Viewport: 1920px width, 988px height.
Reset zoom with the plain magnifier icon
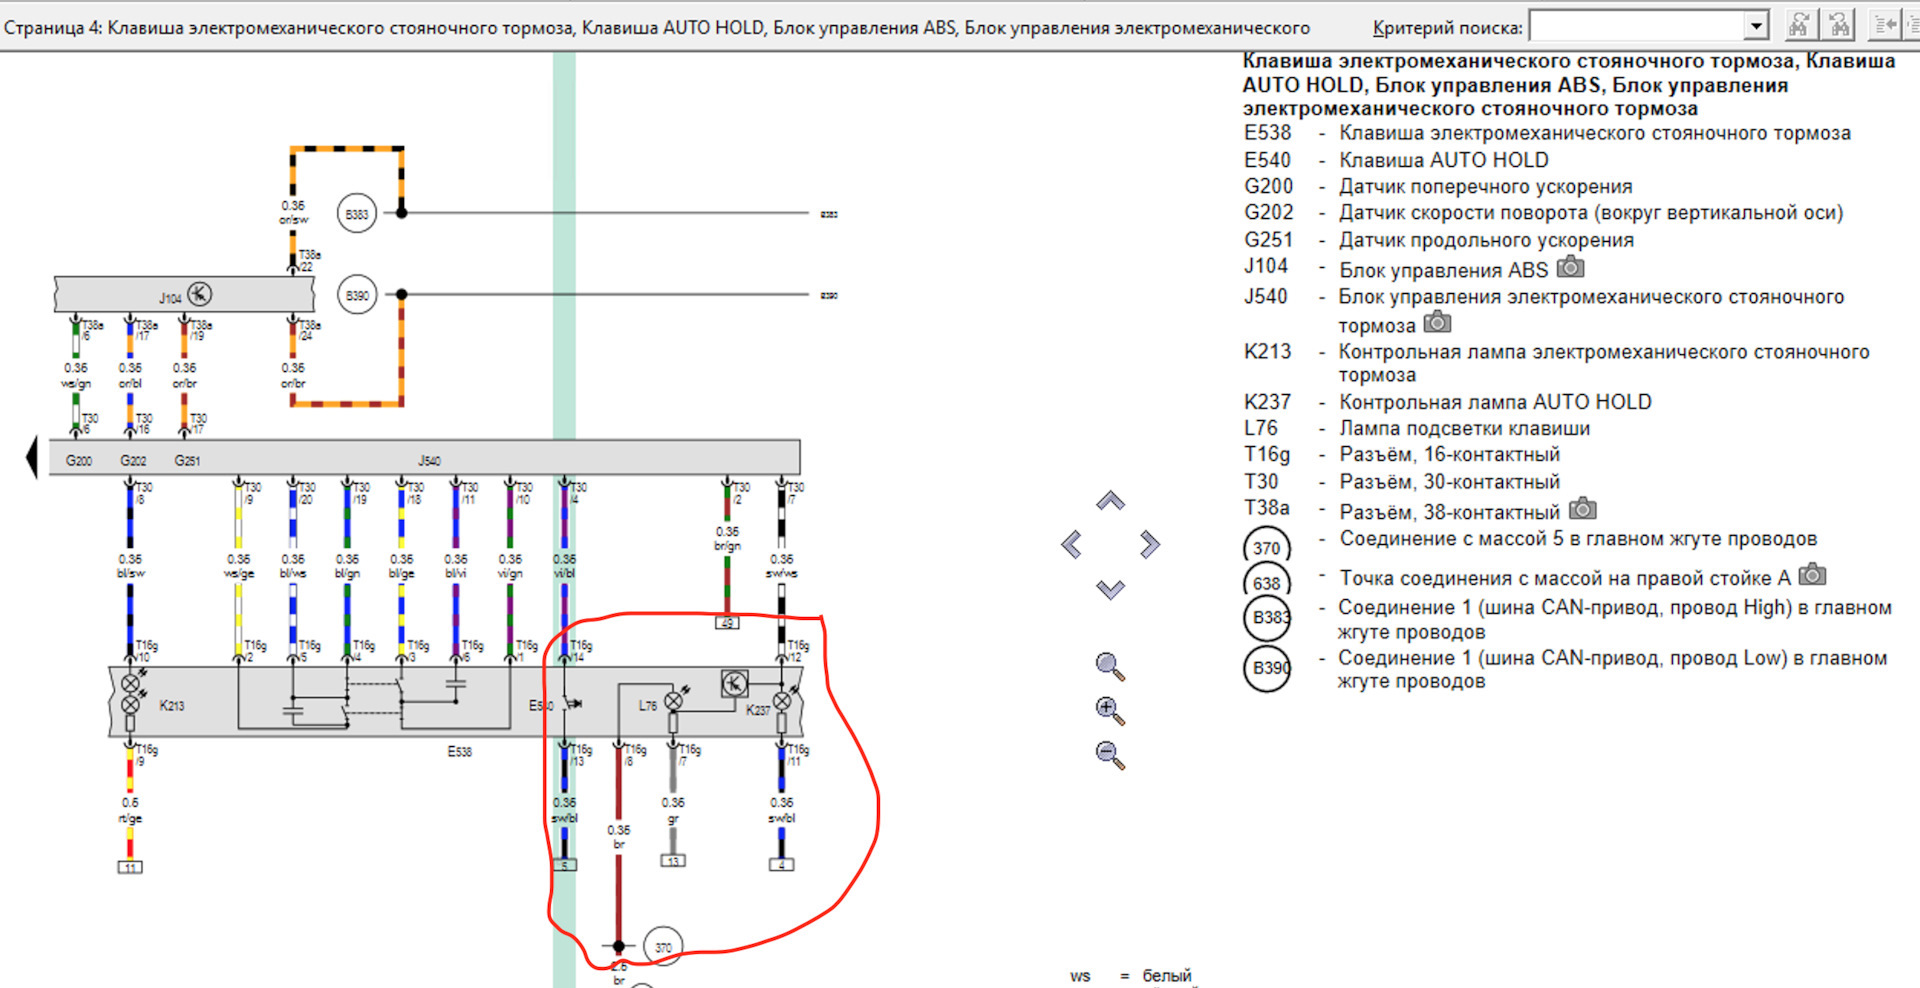point(1110,666)
